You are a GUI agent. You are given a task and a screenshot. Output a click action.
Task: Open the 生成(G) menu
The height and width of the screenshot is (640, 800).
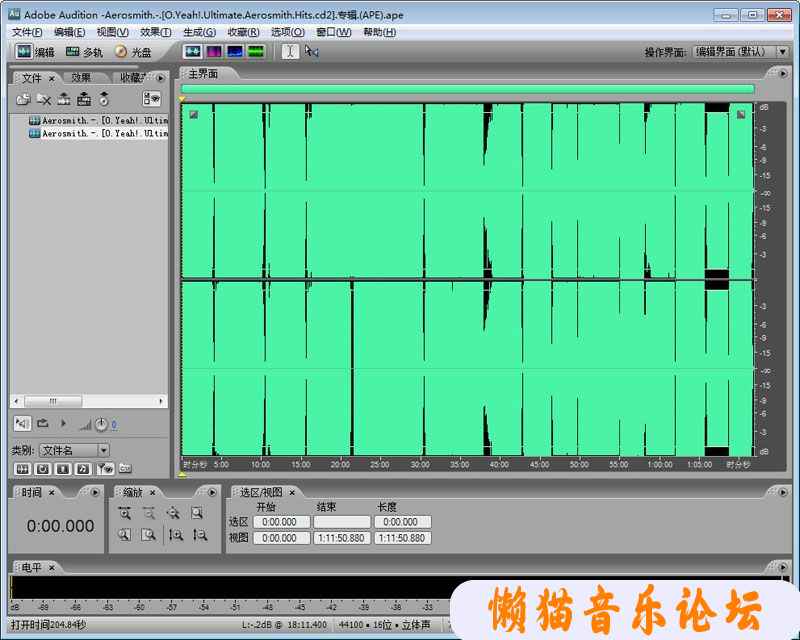(x=199, y=32)
